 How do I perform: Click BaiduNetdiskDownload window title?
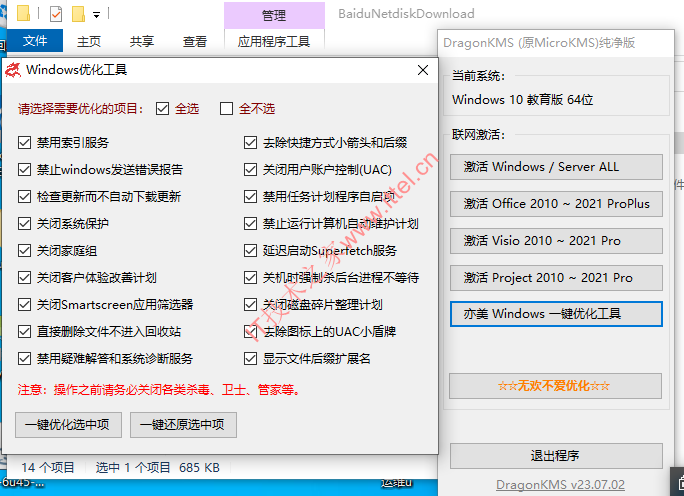[x=406, y=14]
